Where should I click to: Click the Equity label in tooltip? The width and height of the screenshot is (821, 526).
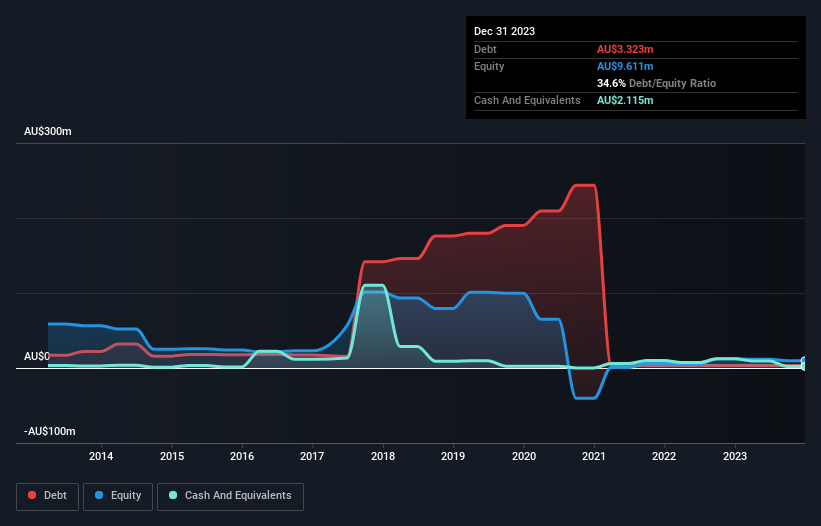(x=489, y=66)
